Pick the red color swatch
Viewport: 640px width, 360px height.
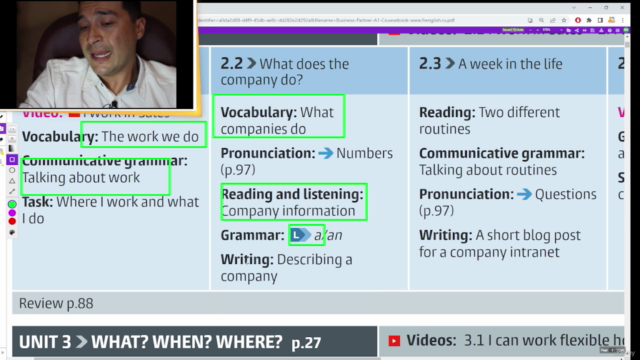click(12, 221)
